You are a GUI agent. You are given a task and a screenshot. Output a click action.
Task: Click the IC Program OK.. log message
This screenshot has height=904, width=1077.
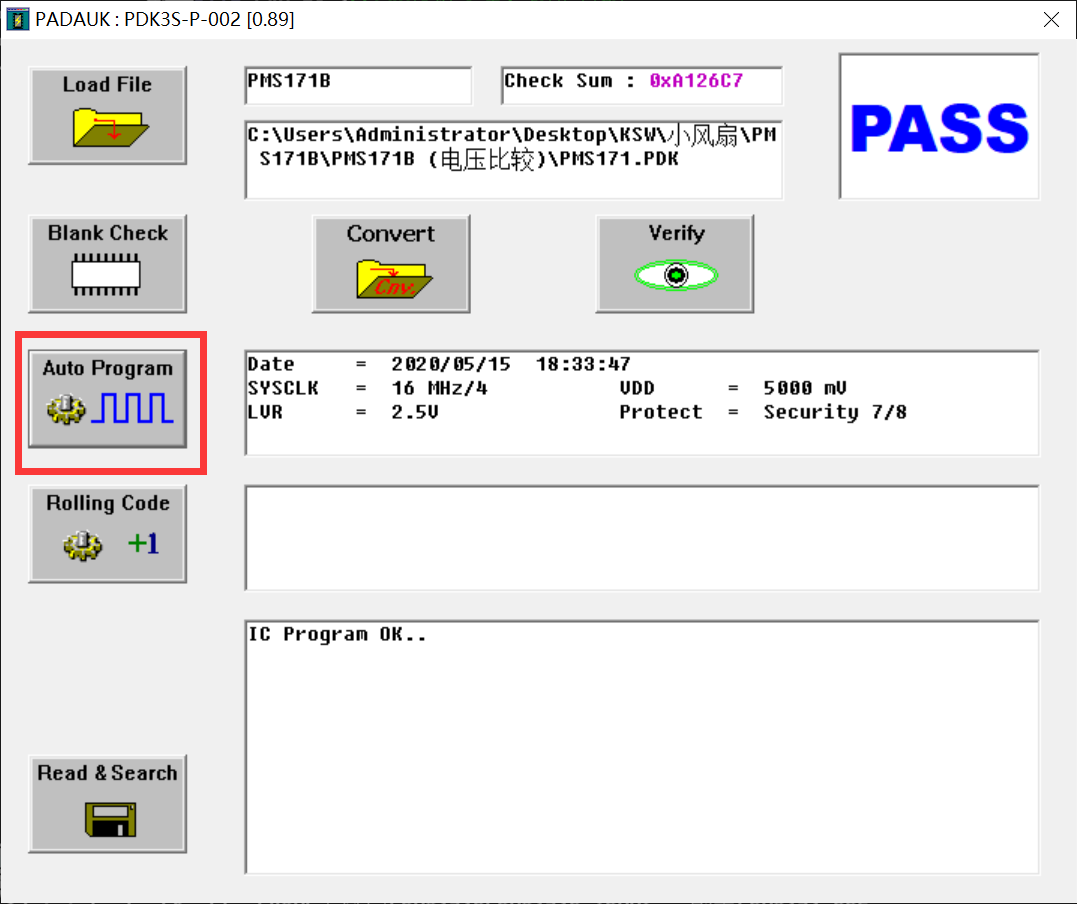[x=337, y=634]
